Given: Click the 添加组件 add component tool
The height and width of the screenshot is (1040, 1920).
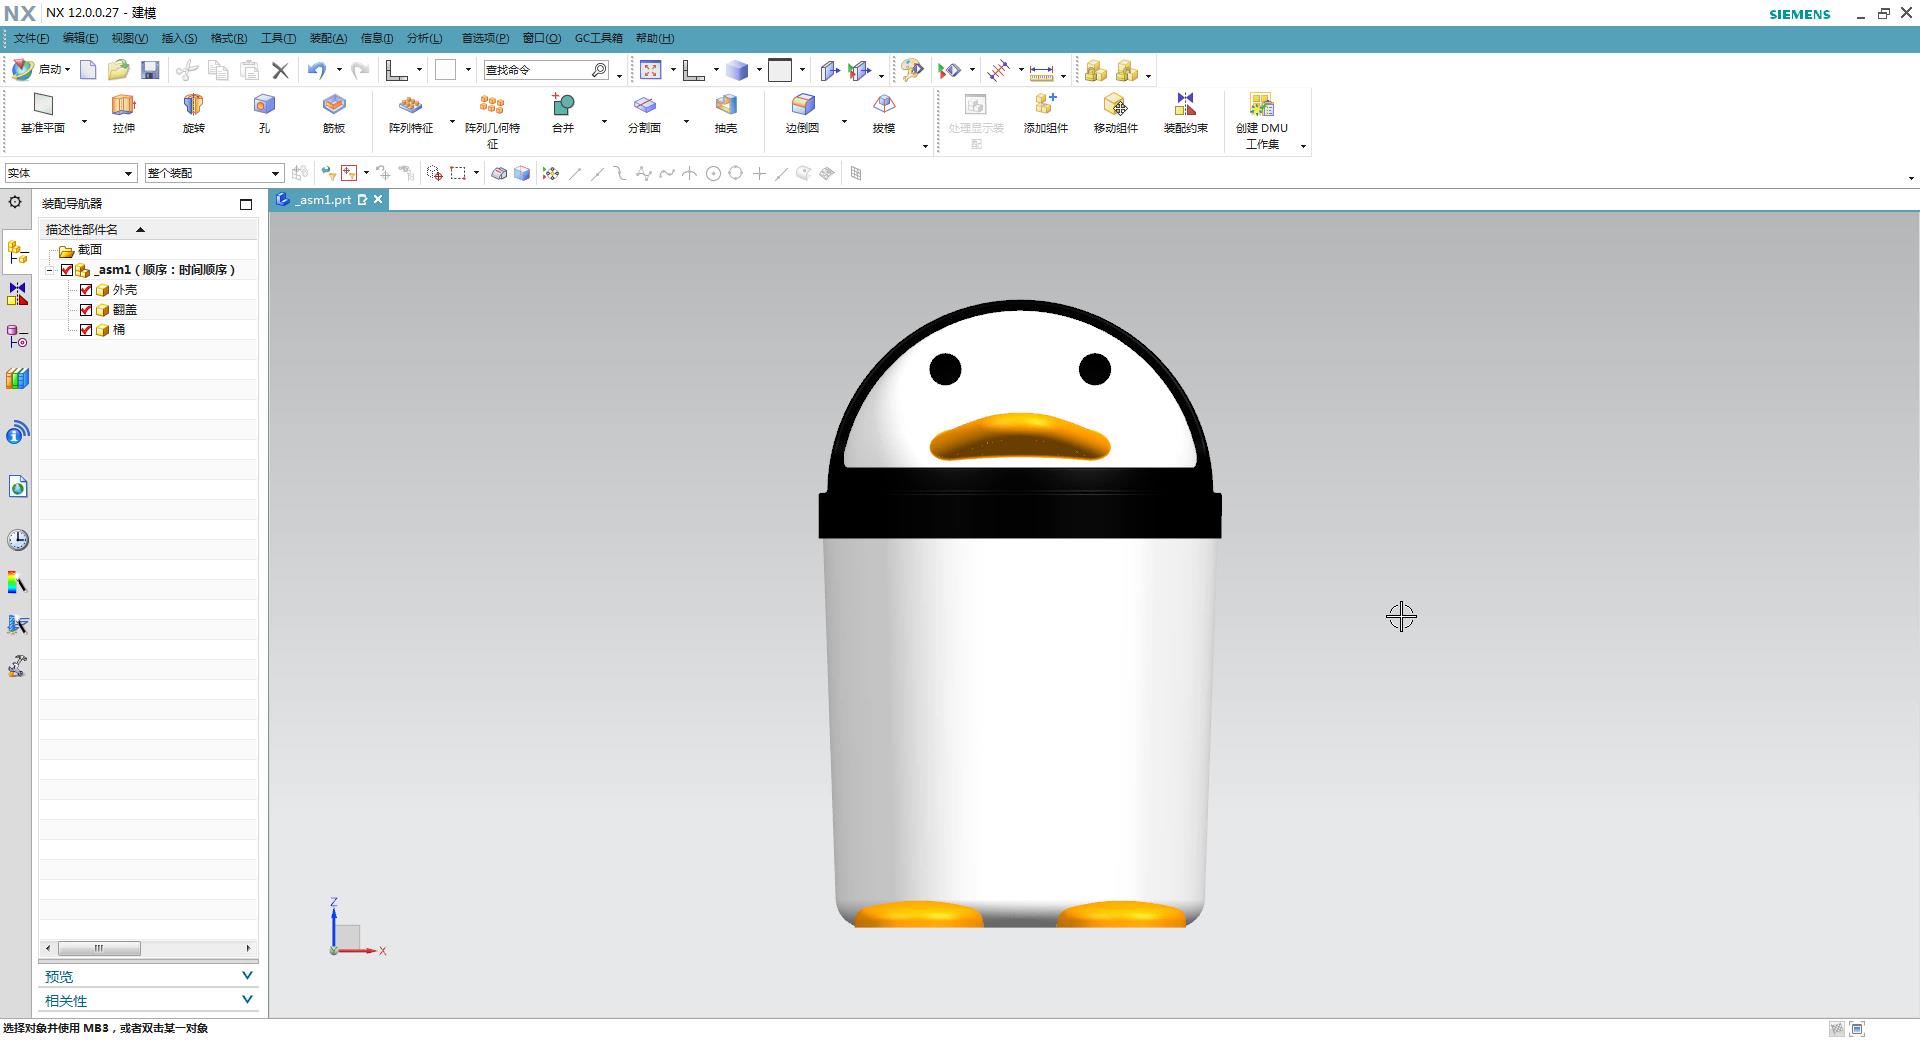Looking at the screenshot, I should point(1046,114).
